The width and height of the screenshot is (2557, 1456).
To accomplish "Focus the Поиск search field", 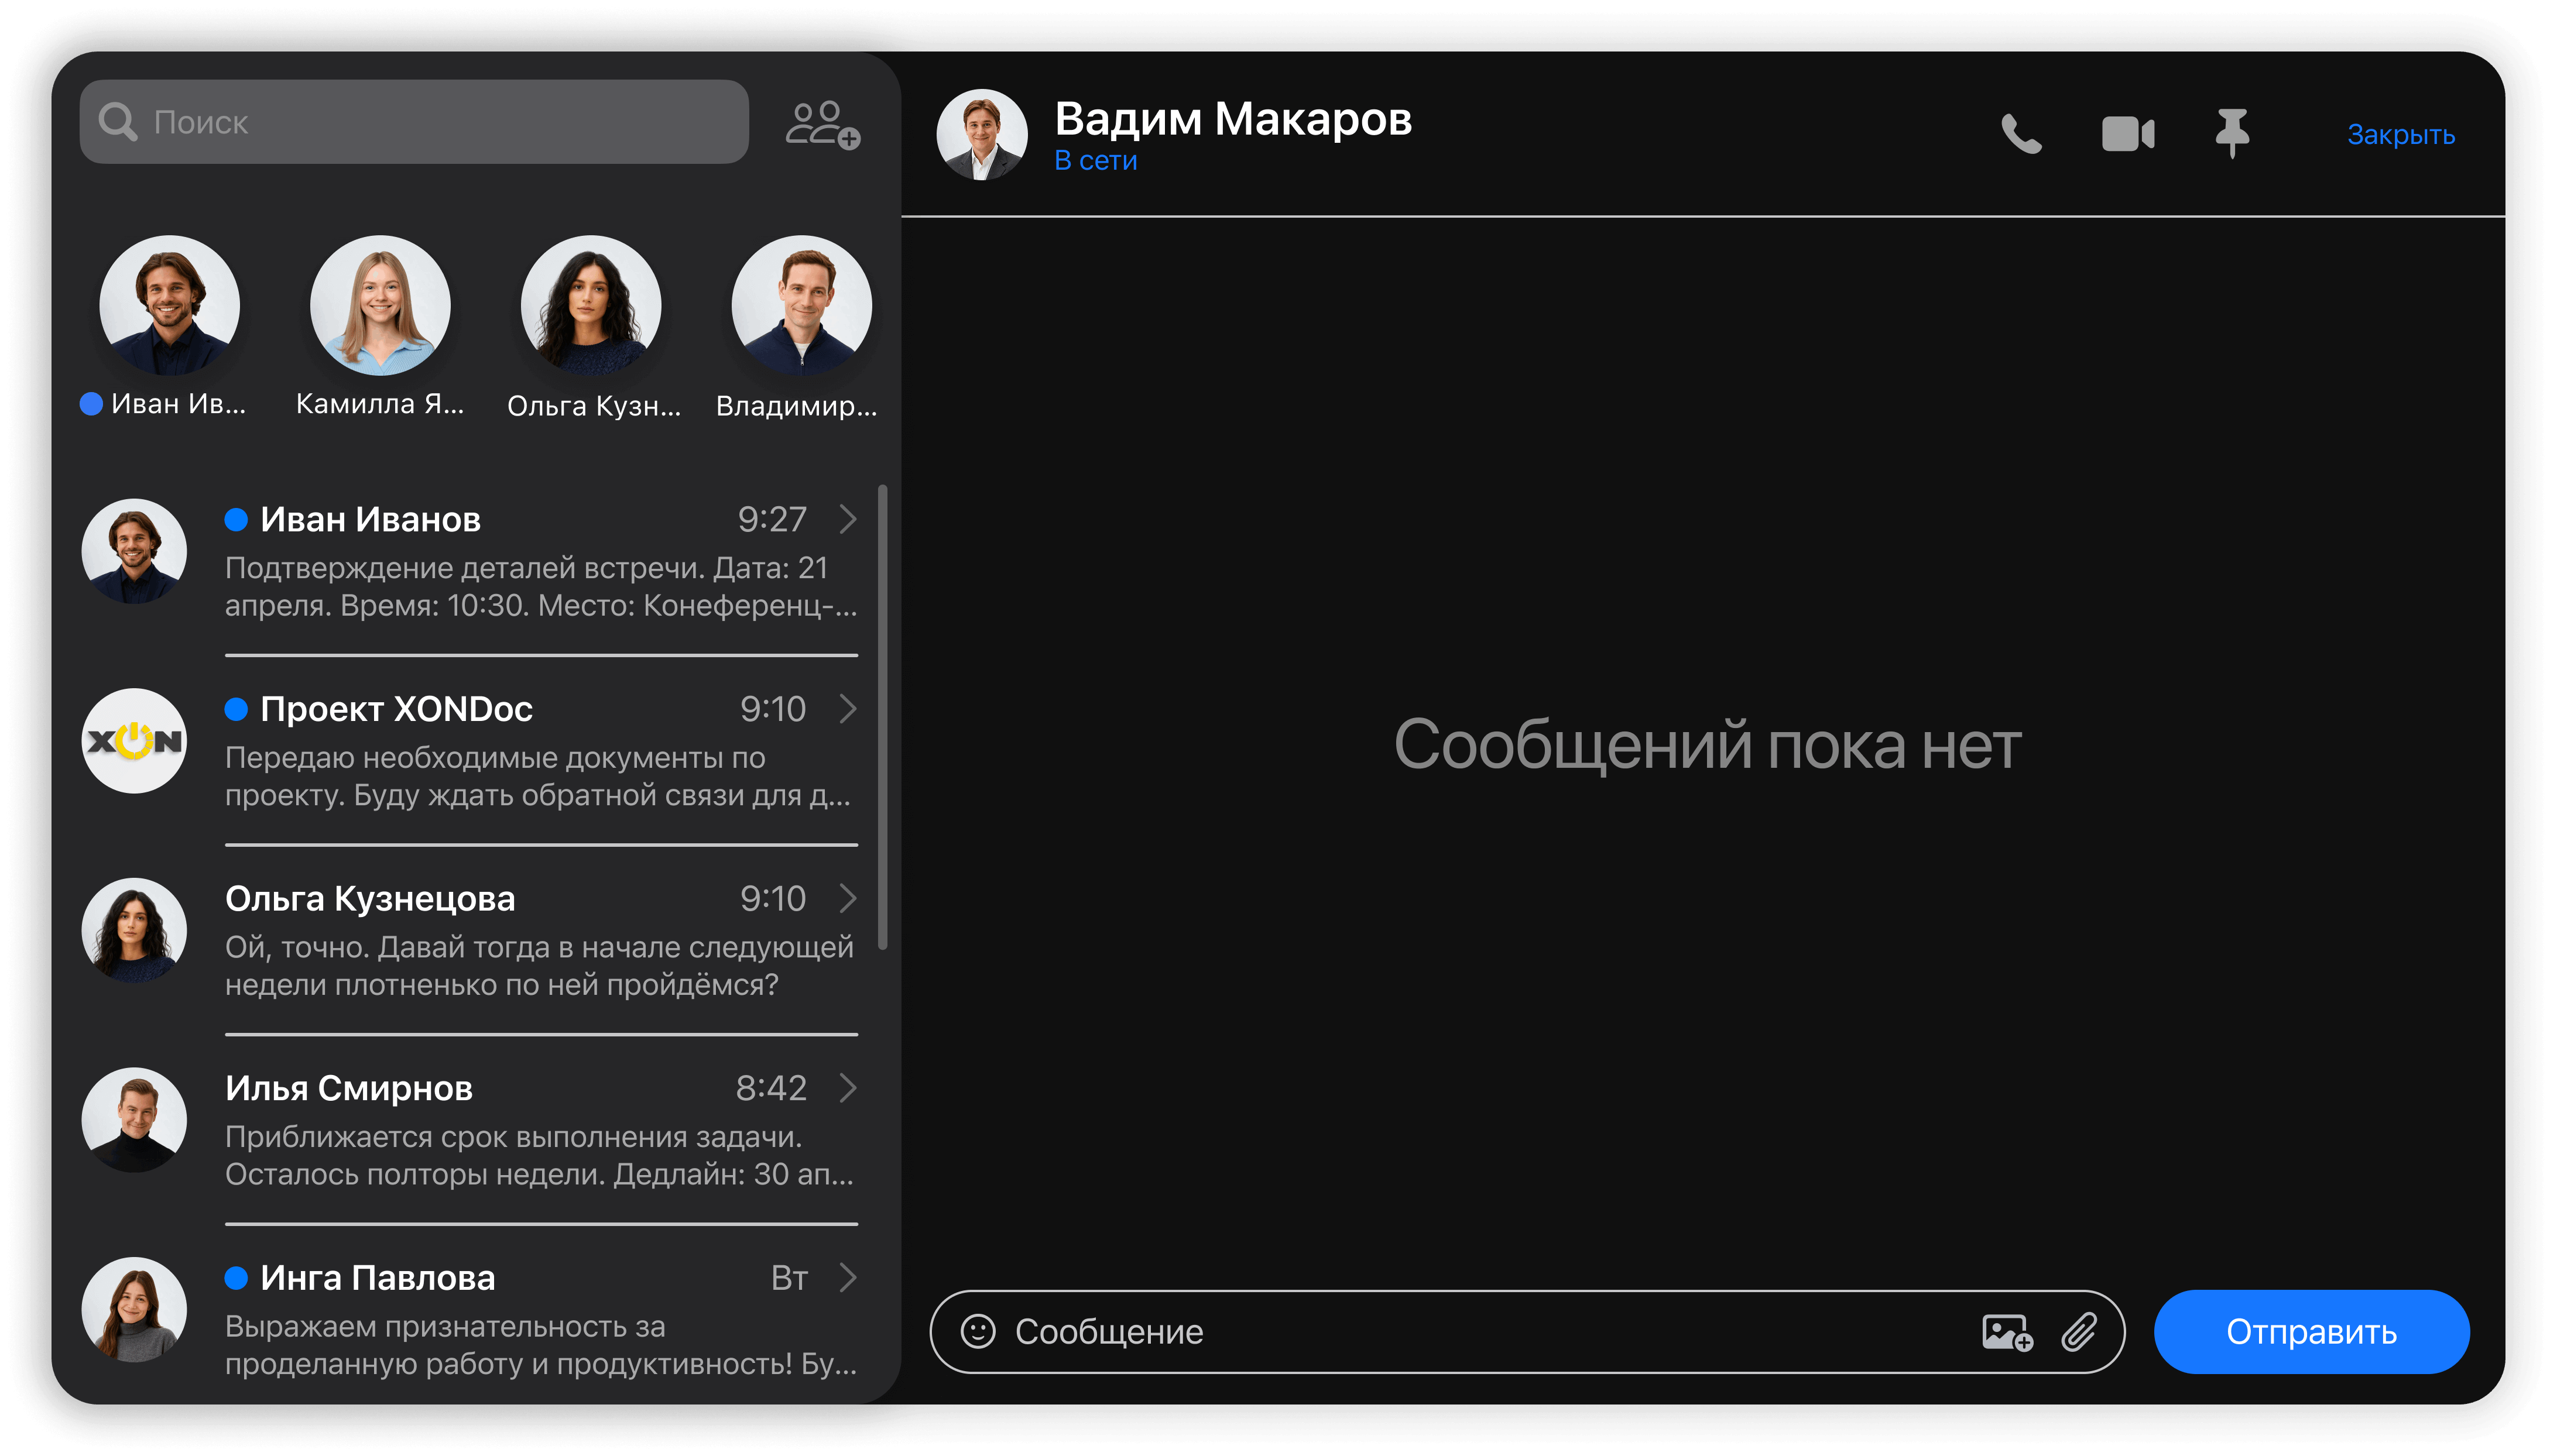I will (414, 122).
